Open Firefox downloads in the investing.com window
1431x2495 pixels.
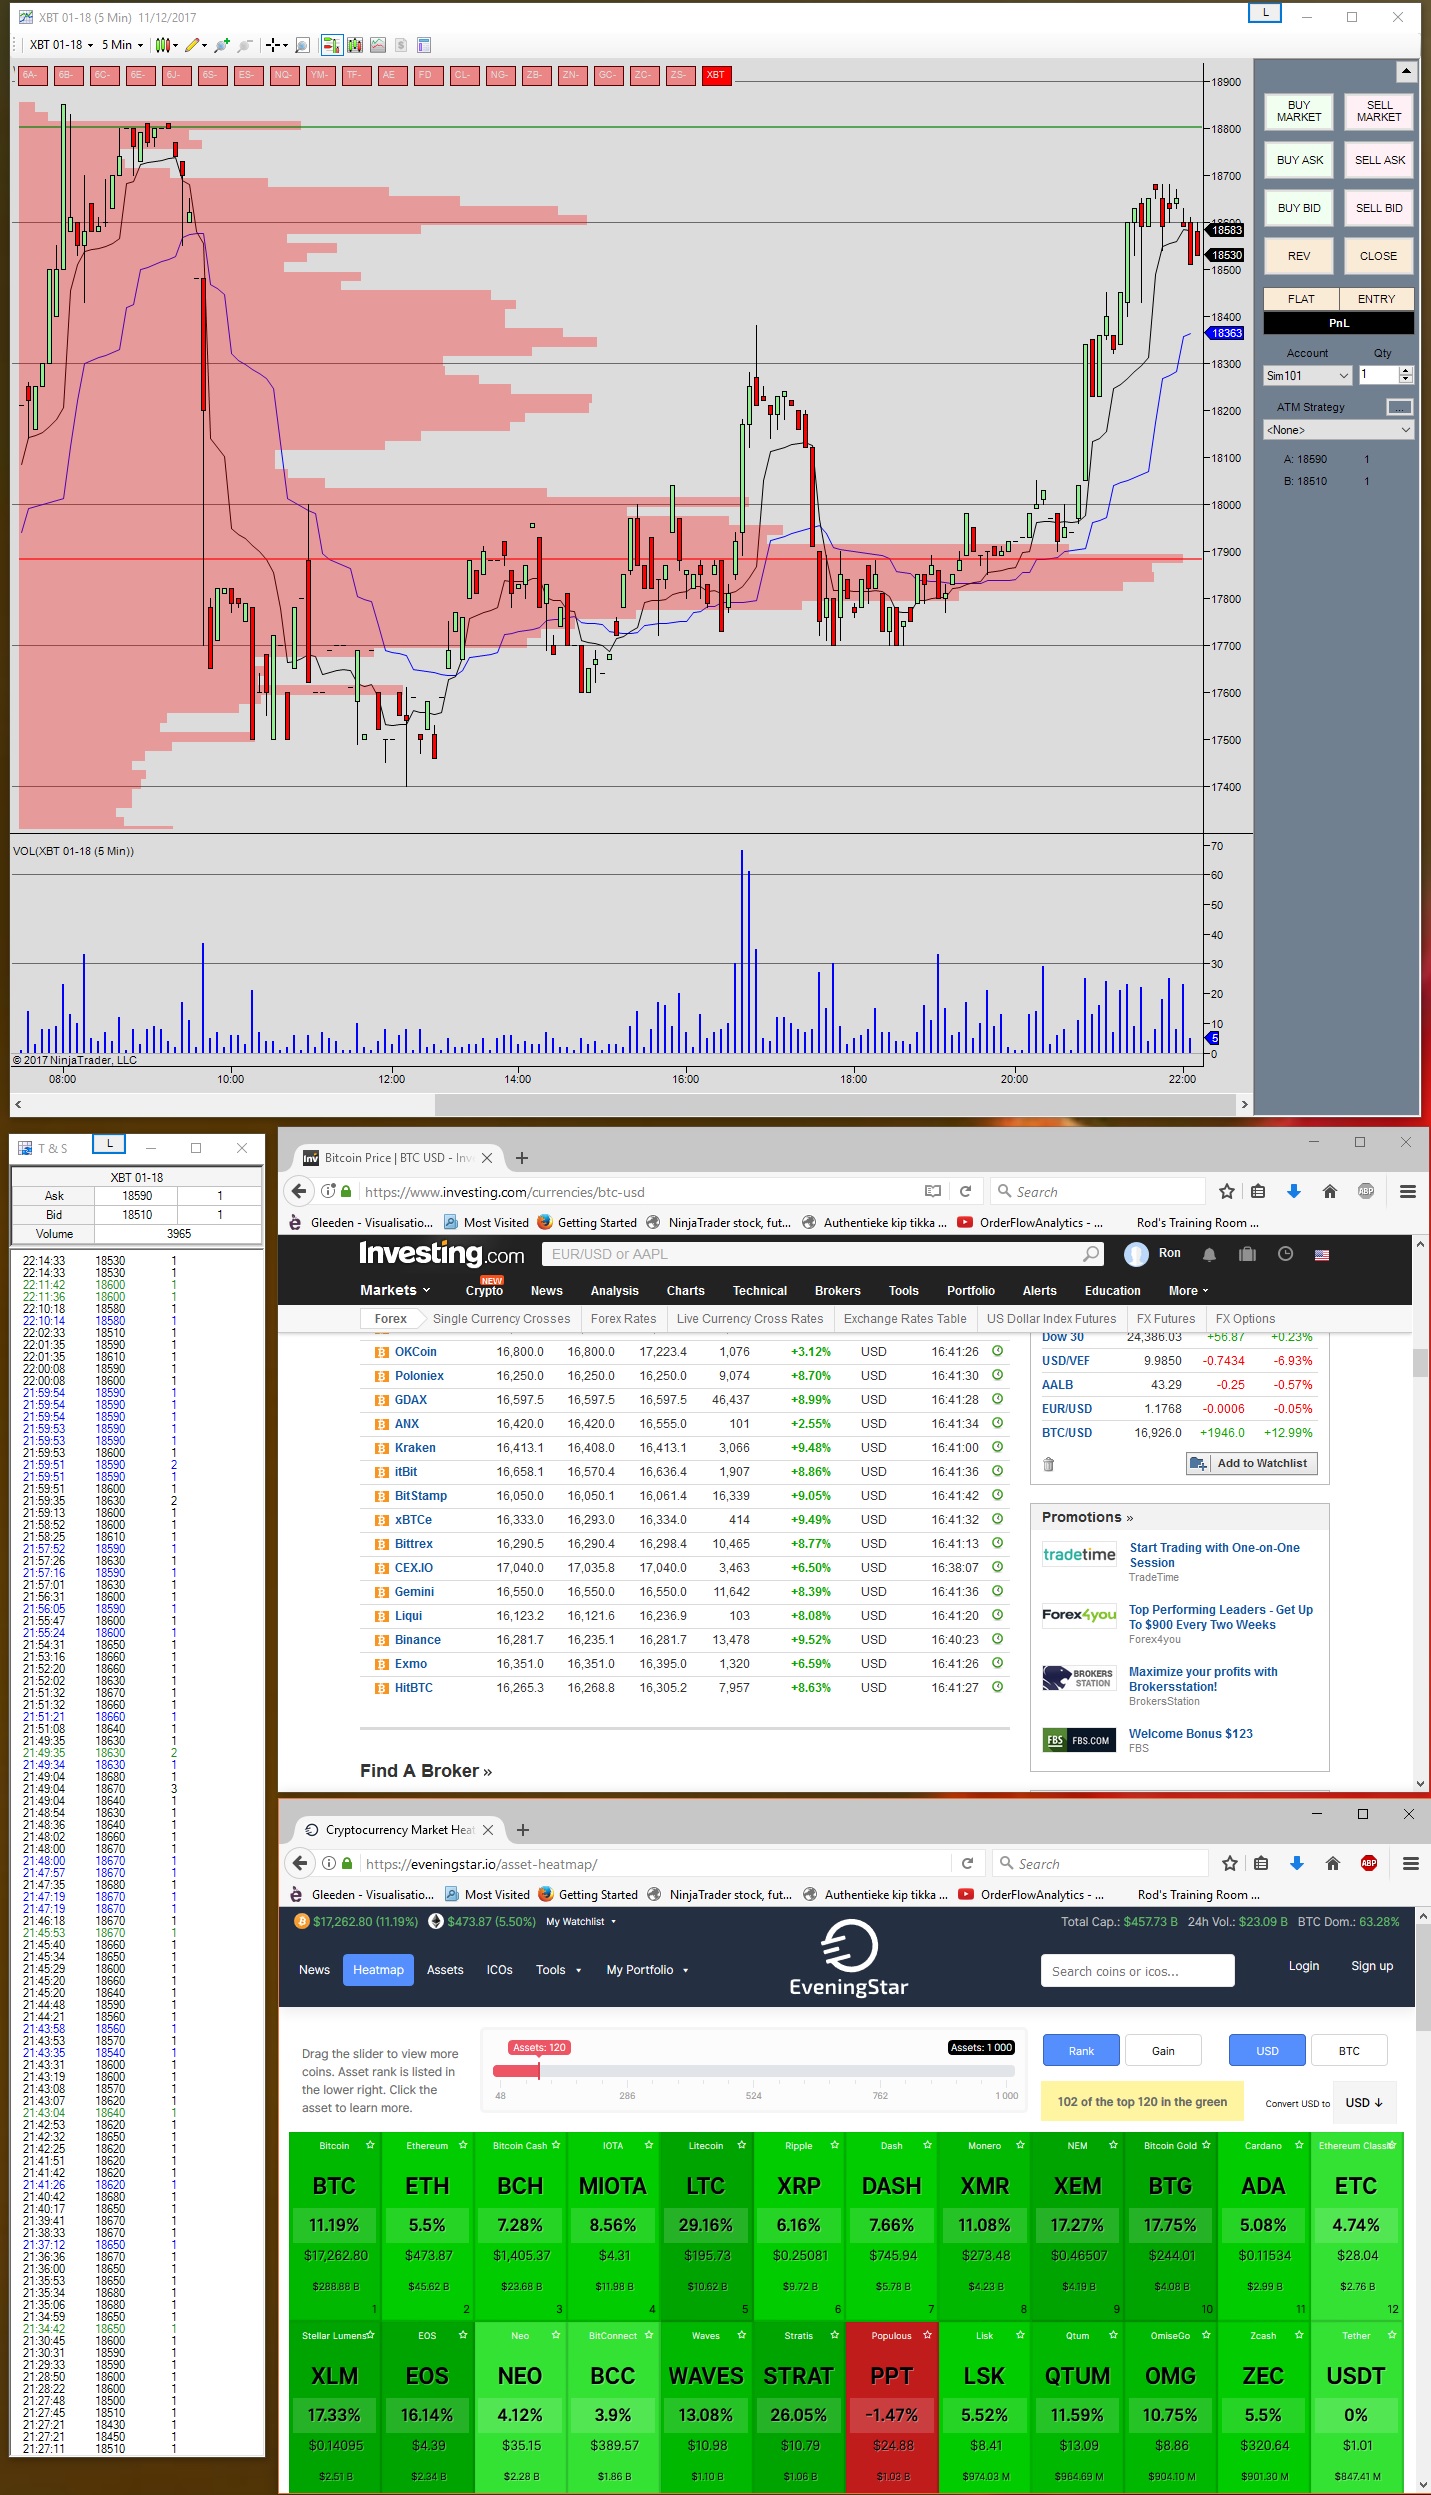pyautogui.click(x=1294, y=1191)
